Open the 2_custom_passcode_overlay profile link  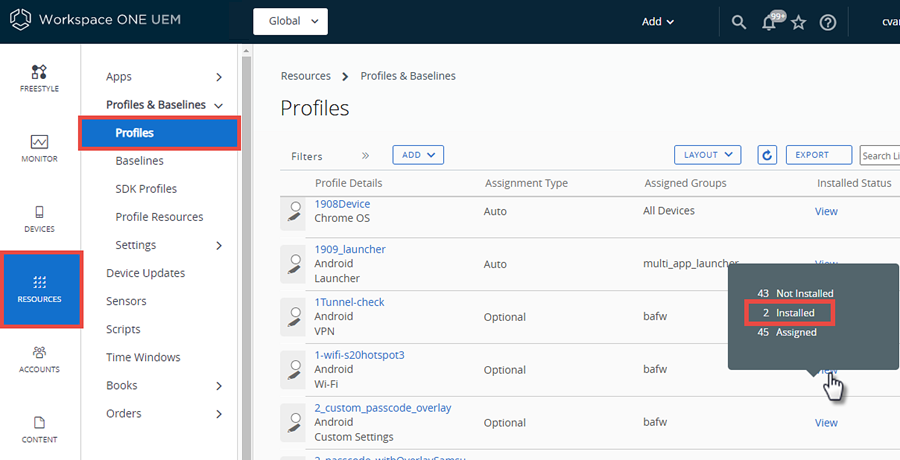(x=383, y=408)
